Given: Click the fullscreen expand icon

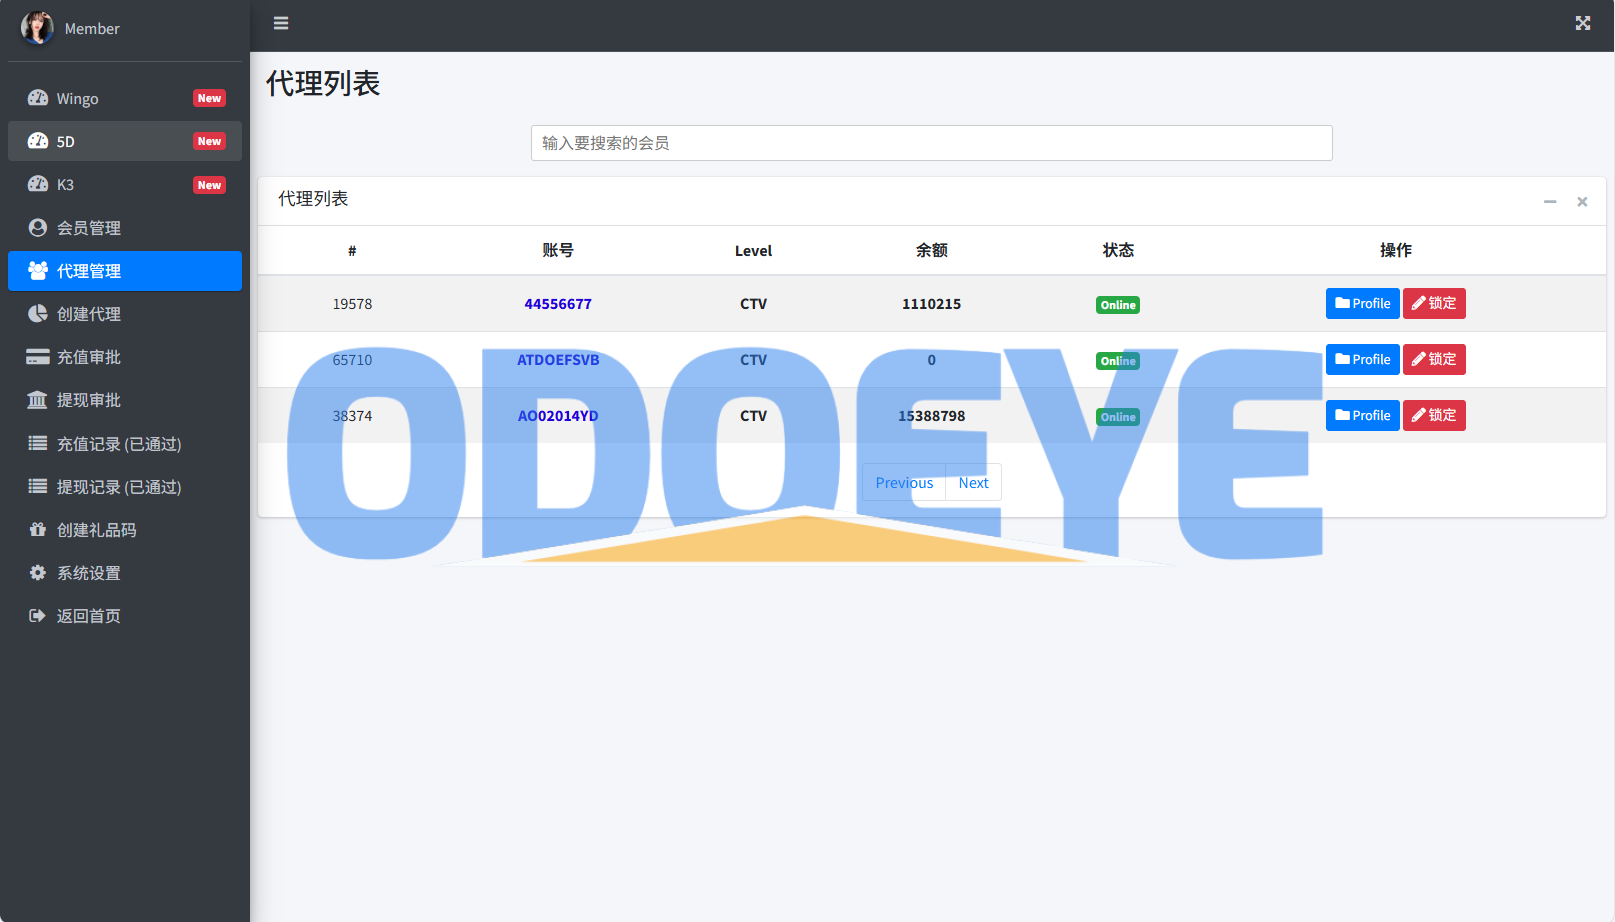Looking at the screenshot, I should coord(1582,23).
